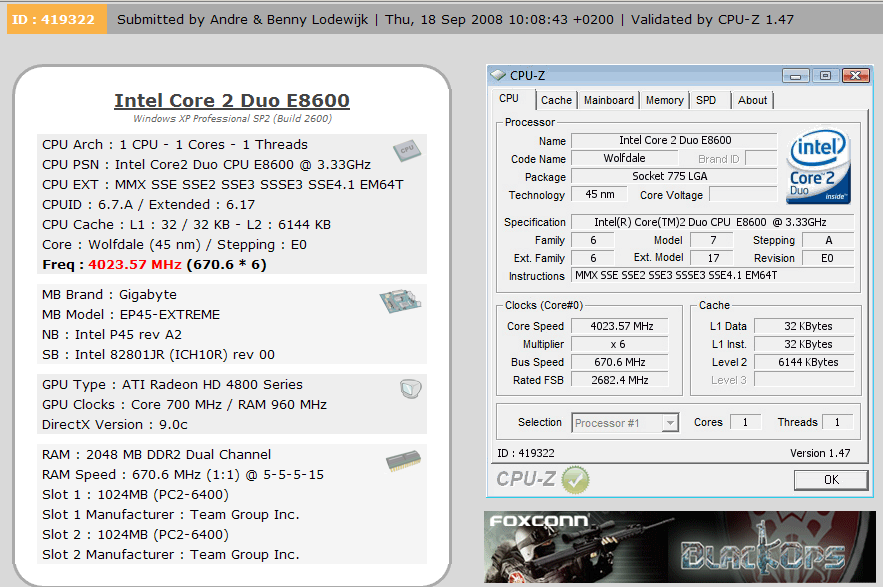Click the Submitted by Andre & Benny Lodewijk text

243,20
